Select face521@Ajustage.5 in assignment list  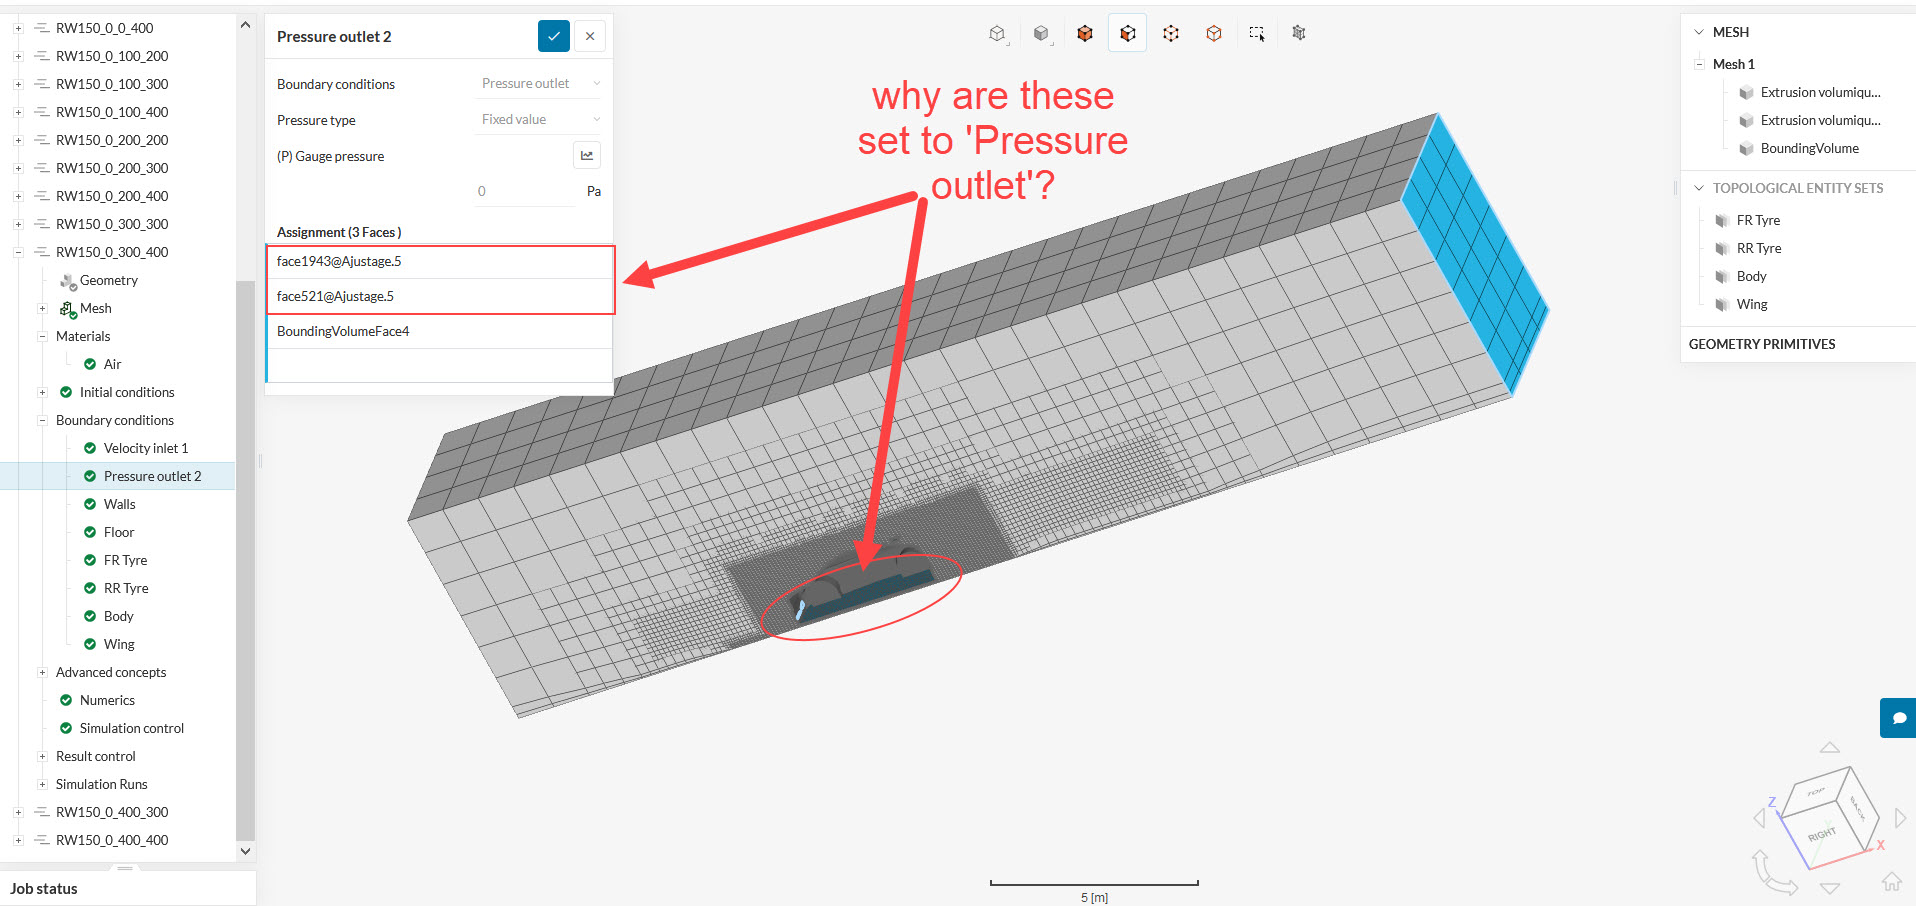(x=440, y=296)
